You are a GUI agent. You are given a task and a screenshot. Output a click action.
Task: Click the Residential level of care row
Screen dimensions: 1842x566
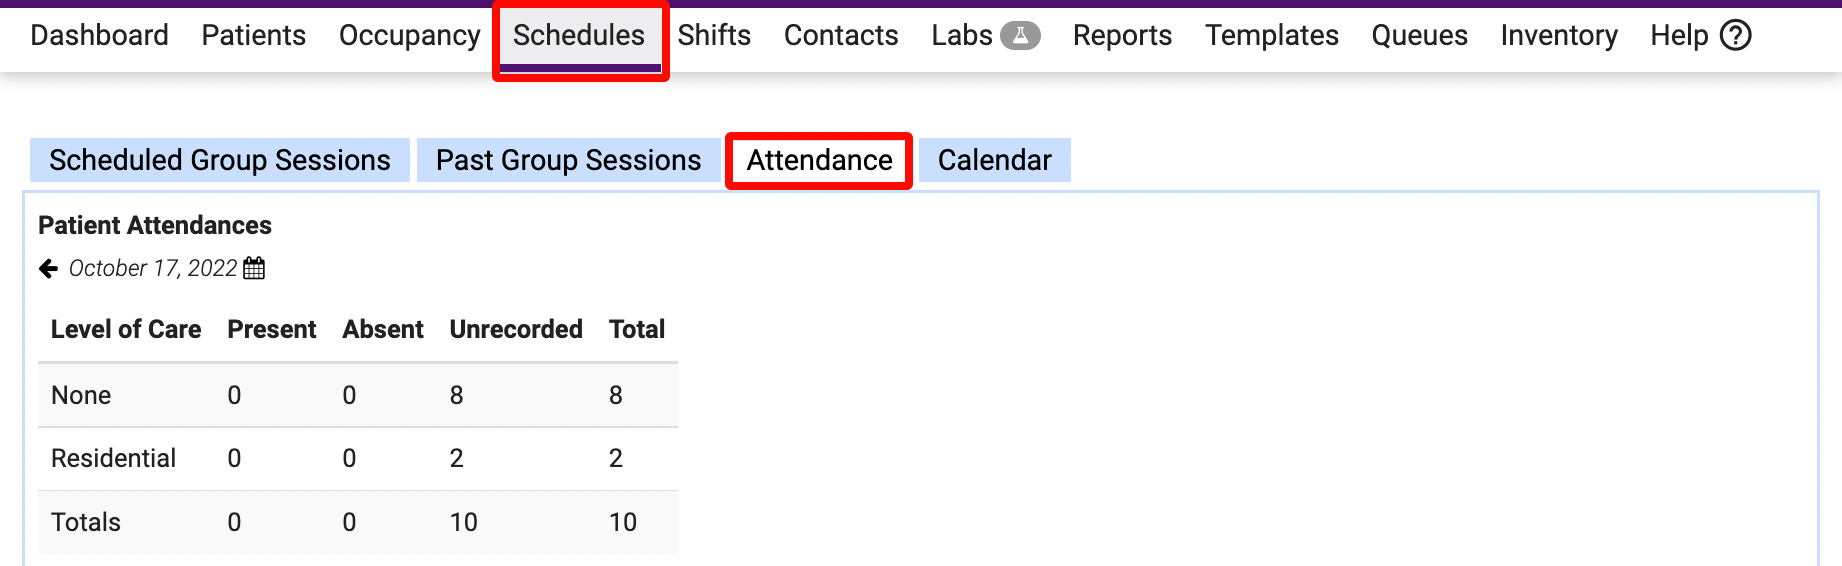[x=114, y=458]
